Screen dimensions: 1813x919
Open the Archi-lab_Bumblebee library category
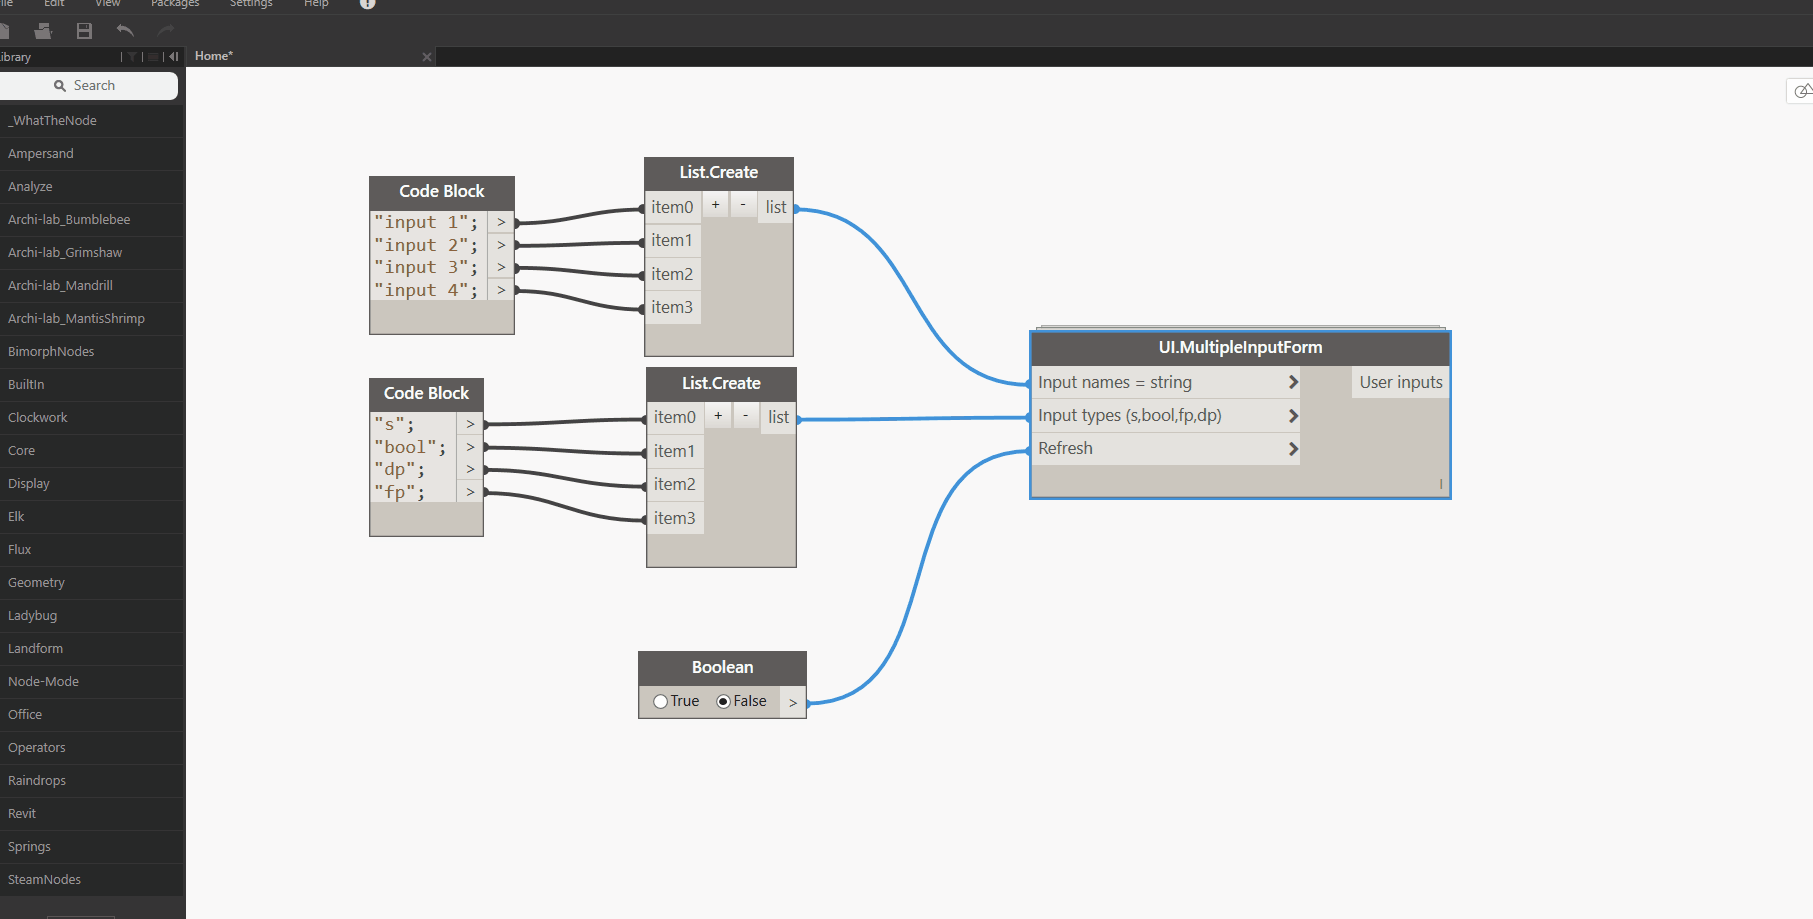[69, 219]
